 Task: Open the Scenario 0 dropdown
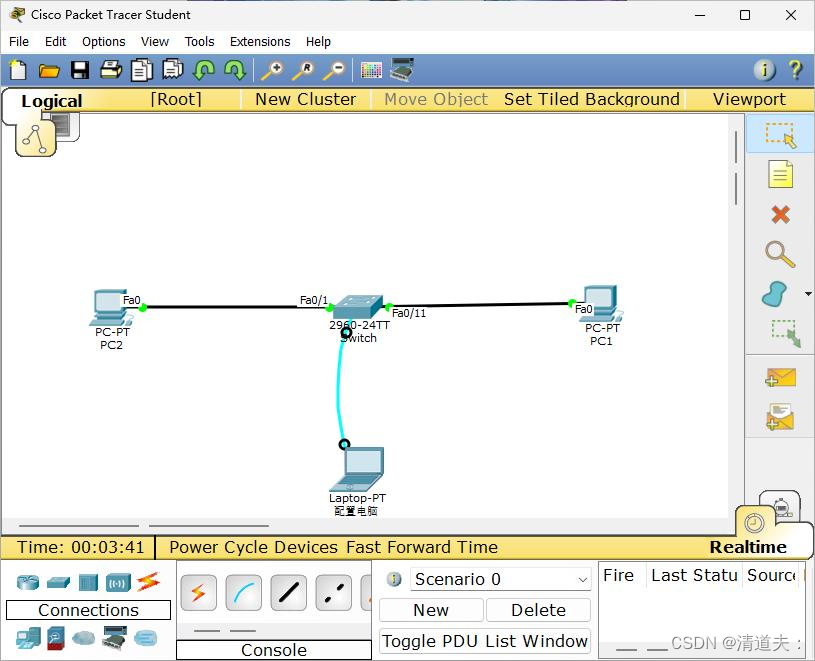[501, 579]
